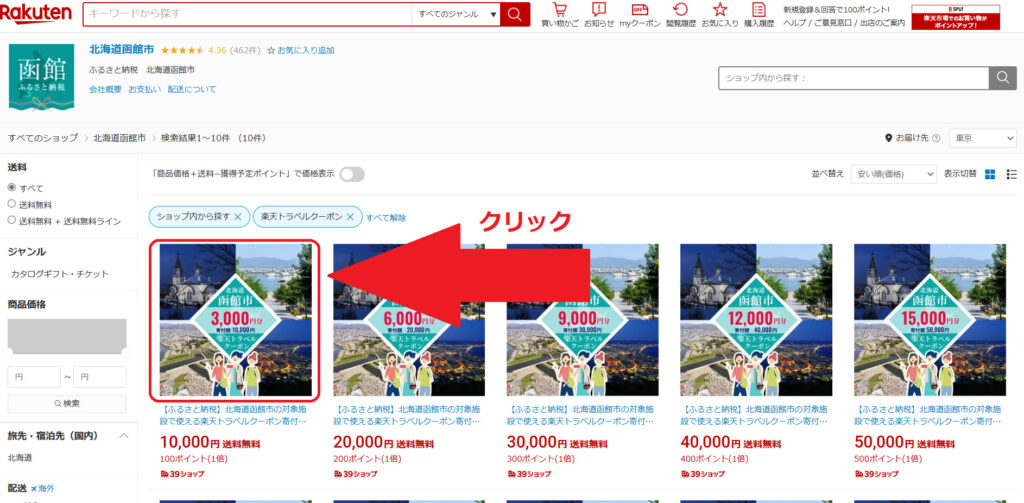Screen dimensions: 1024x503
Task: Open the delivery destination 東京 dropdown
Action: coord(982,138)
